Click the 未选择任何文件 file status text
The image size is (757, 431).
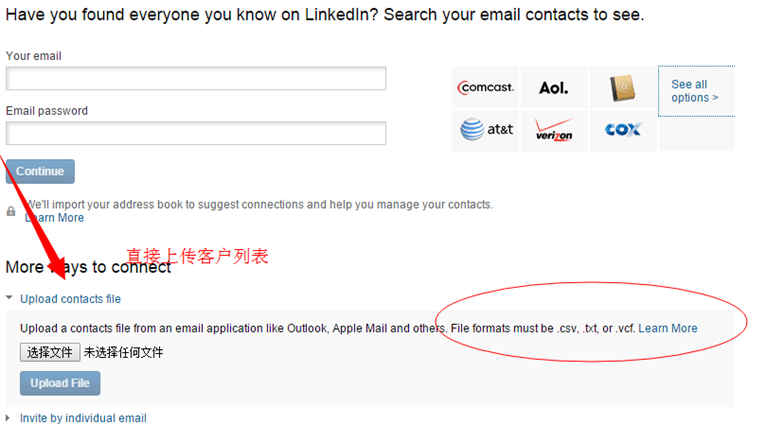point(123,352)
